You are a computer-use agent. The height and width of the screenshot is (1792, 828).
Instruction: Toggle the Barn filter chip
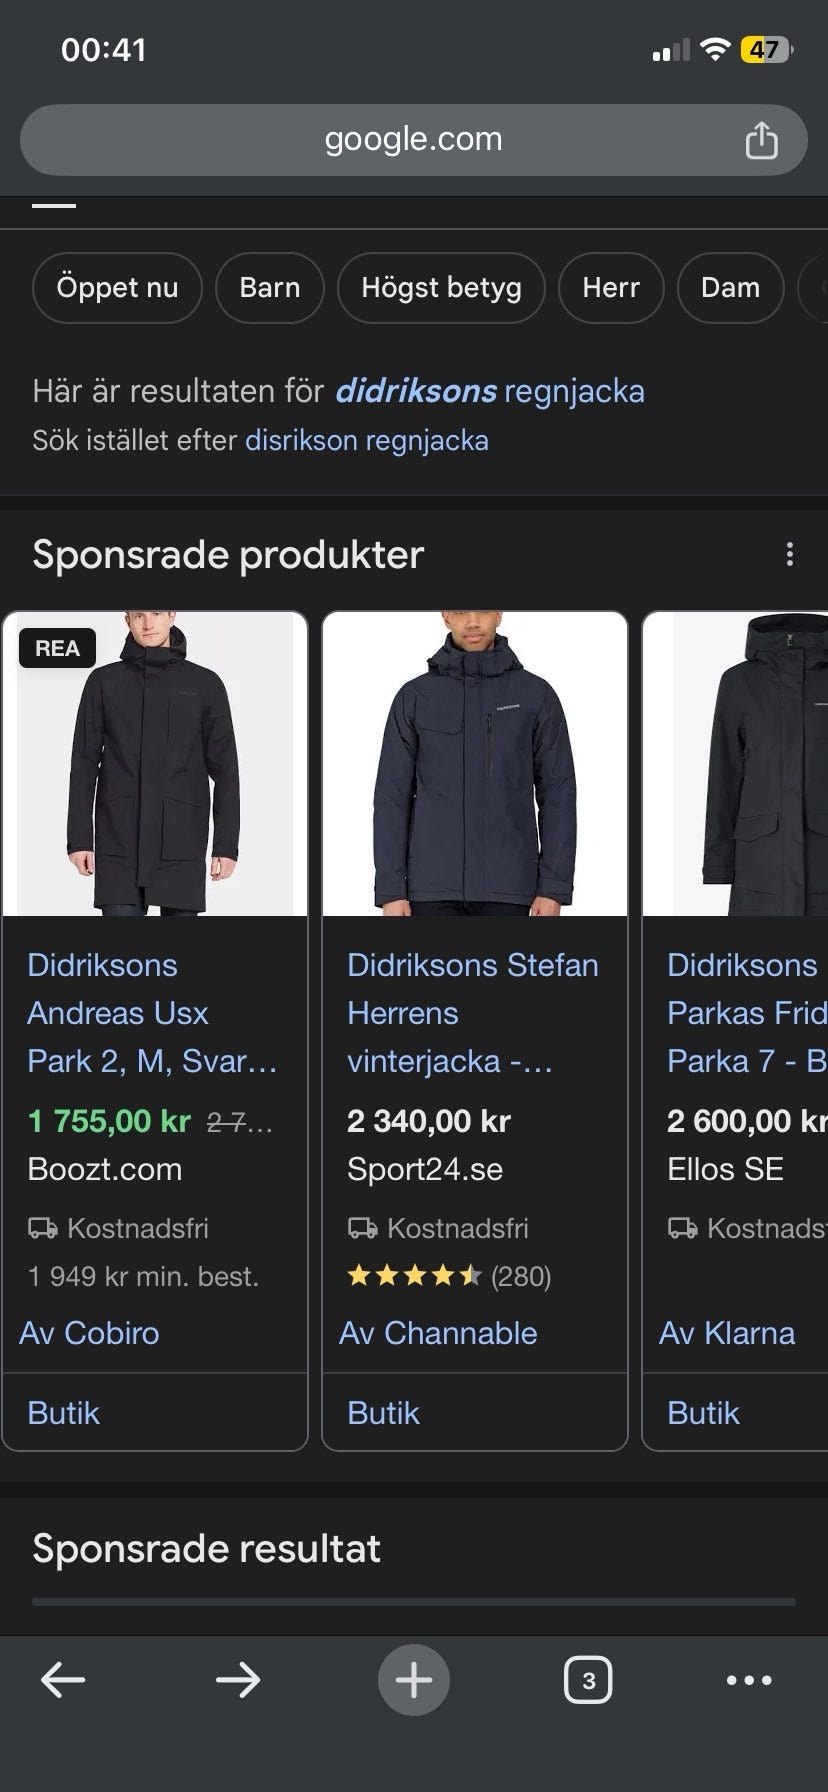(270, 288)
